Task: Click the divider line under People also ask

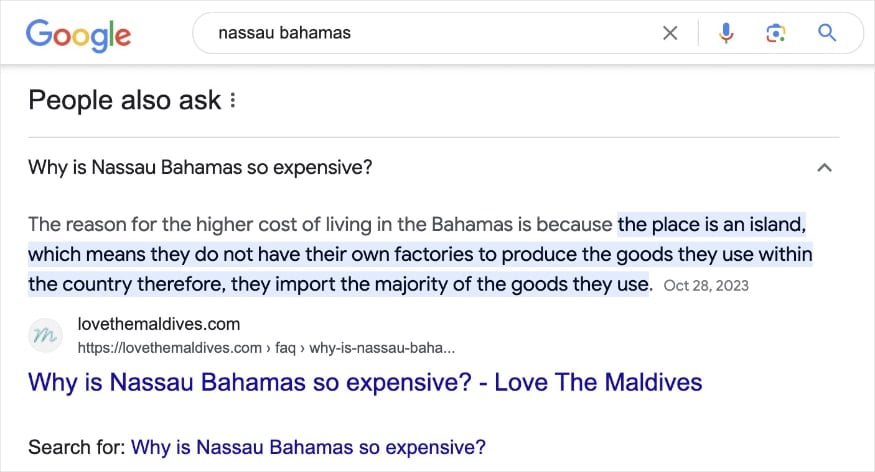Action: pyautogui.click(x=434, y=137)
